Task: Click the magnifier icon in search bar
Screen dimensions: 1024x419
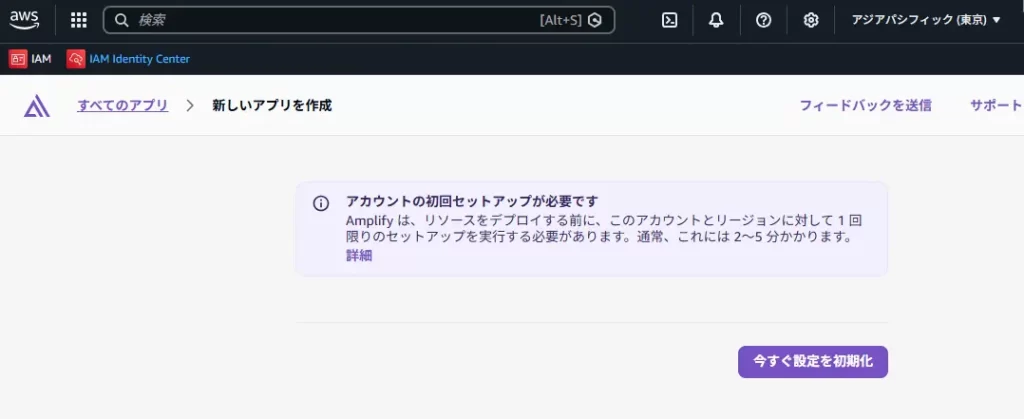Action: (121, 20)
